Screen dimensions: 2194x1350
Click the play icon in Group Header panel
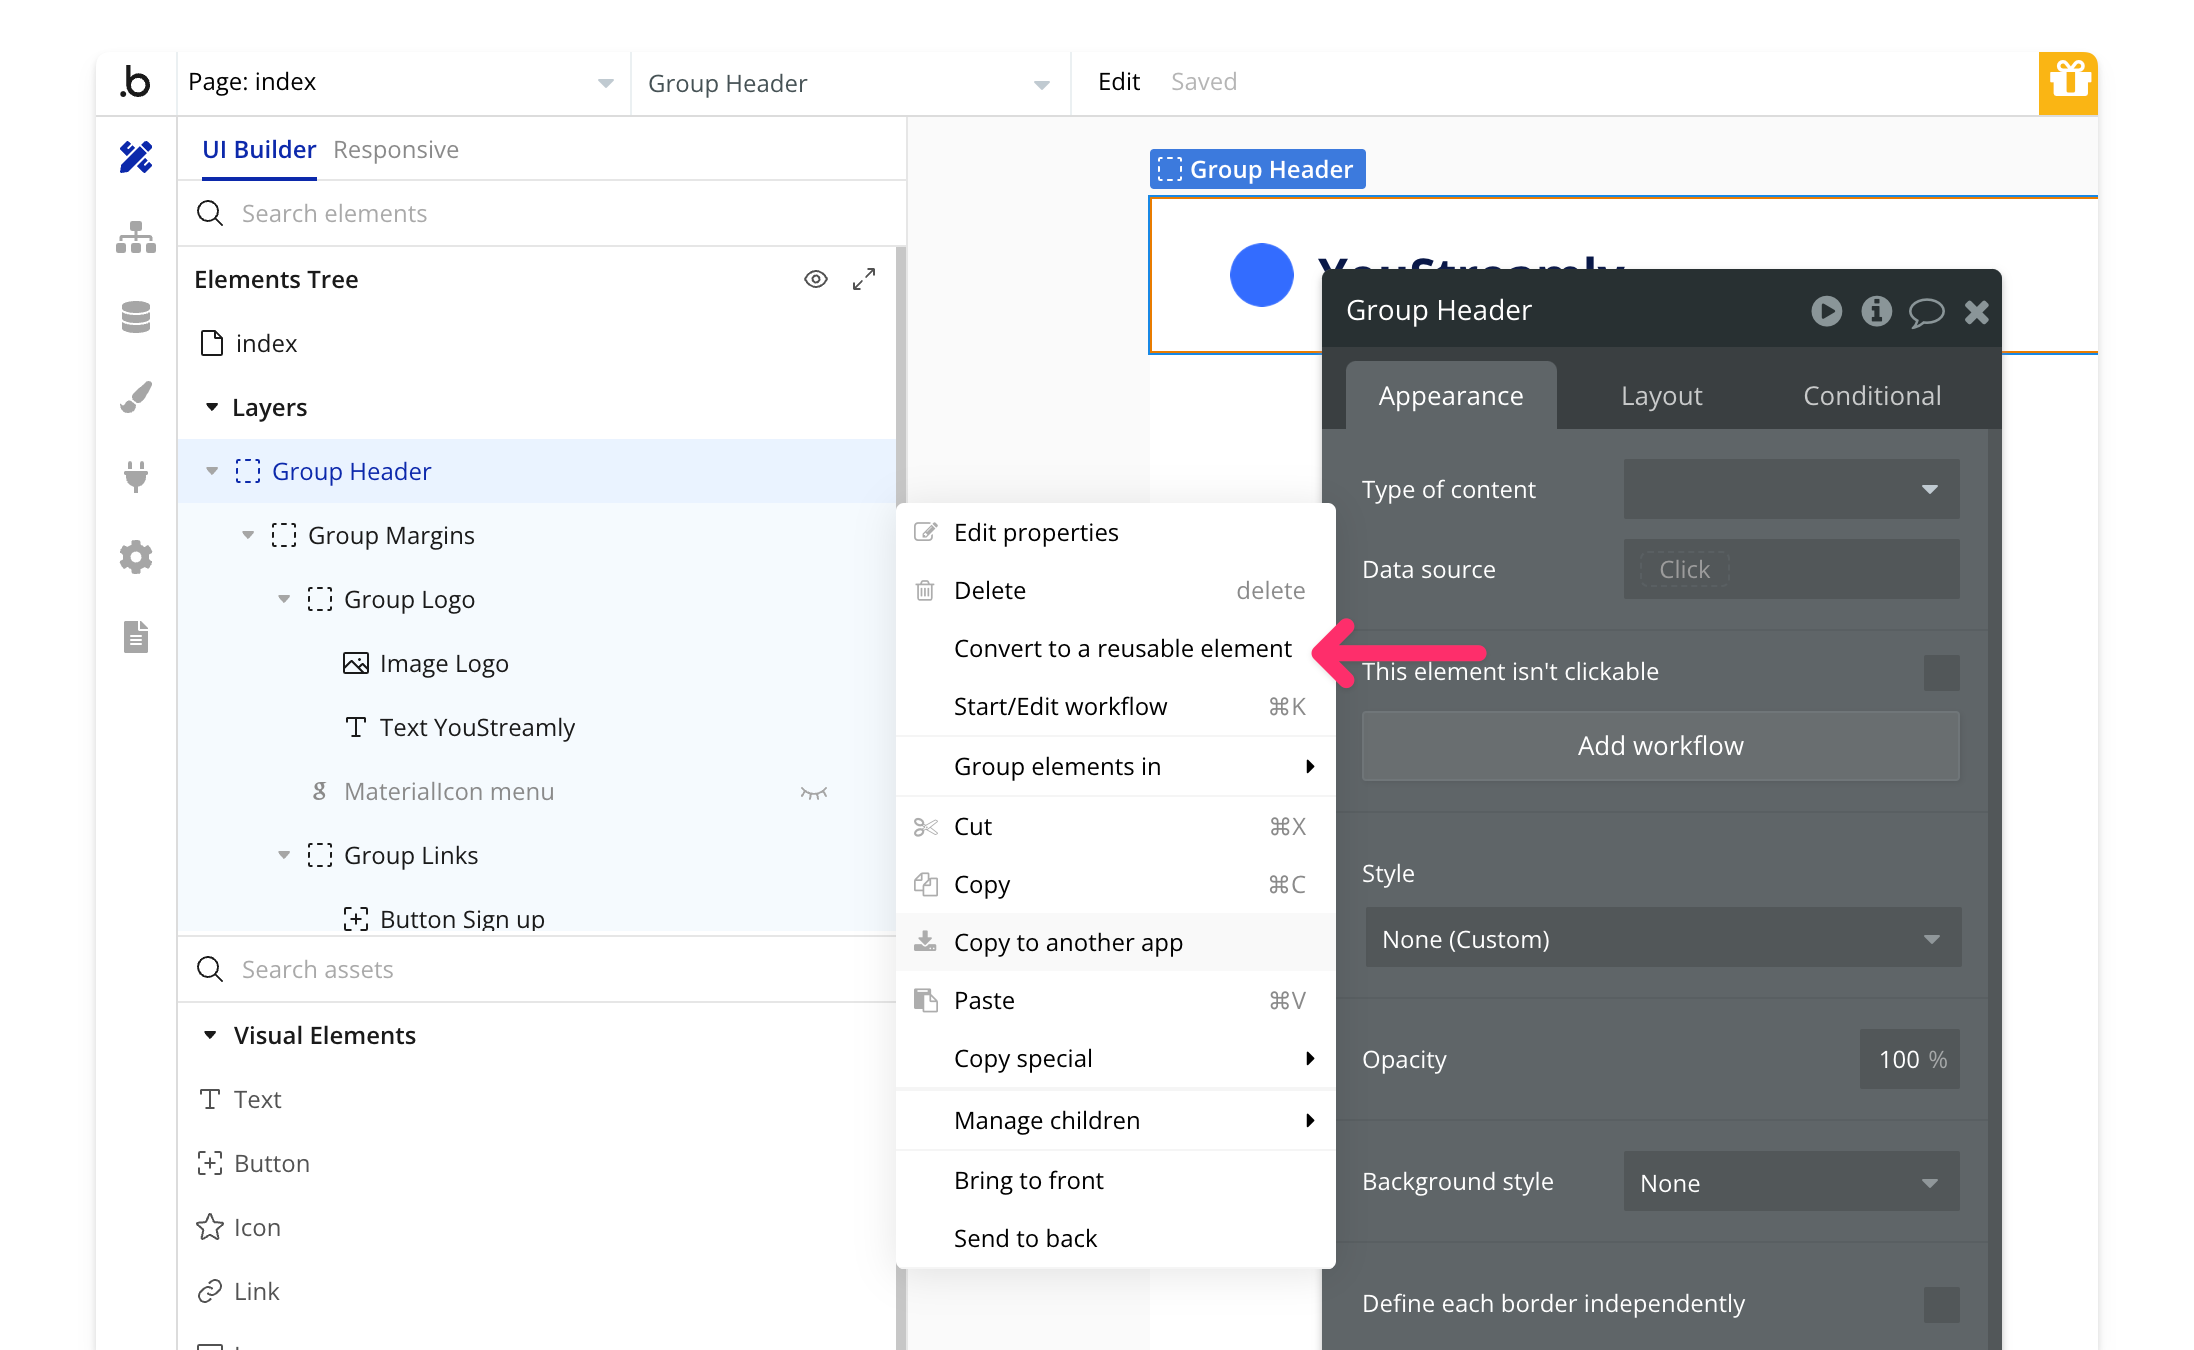(x=1826, y=311)
